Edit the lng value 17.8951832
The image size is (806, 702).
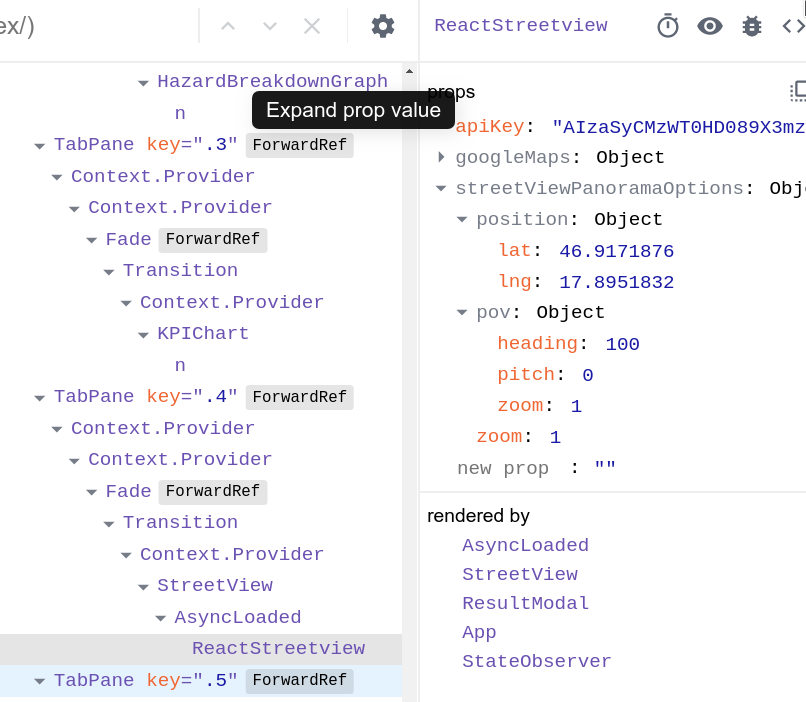[x=616, y=282]
